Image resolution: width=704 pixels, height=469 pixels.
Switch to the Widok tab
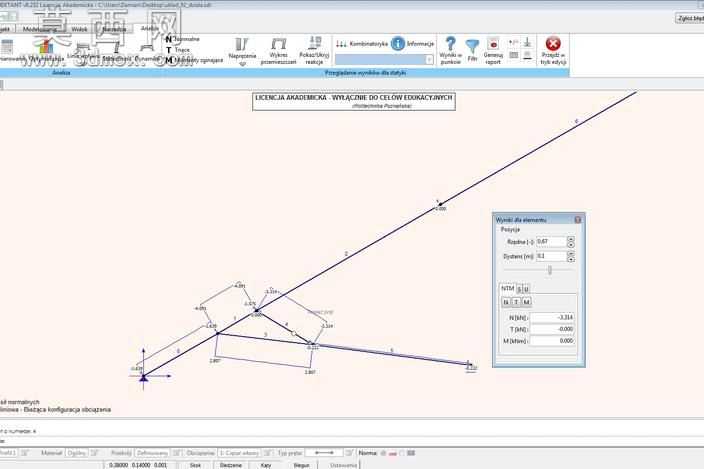coord(79,29)
